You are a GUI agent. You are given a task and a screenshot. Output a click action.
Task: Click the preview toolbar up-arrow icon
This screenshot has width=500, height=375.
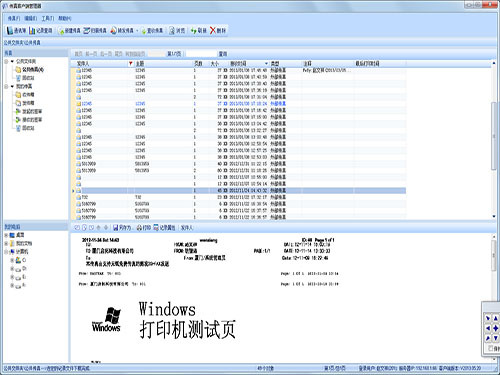point(99,228)
